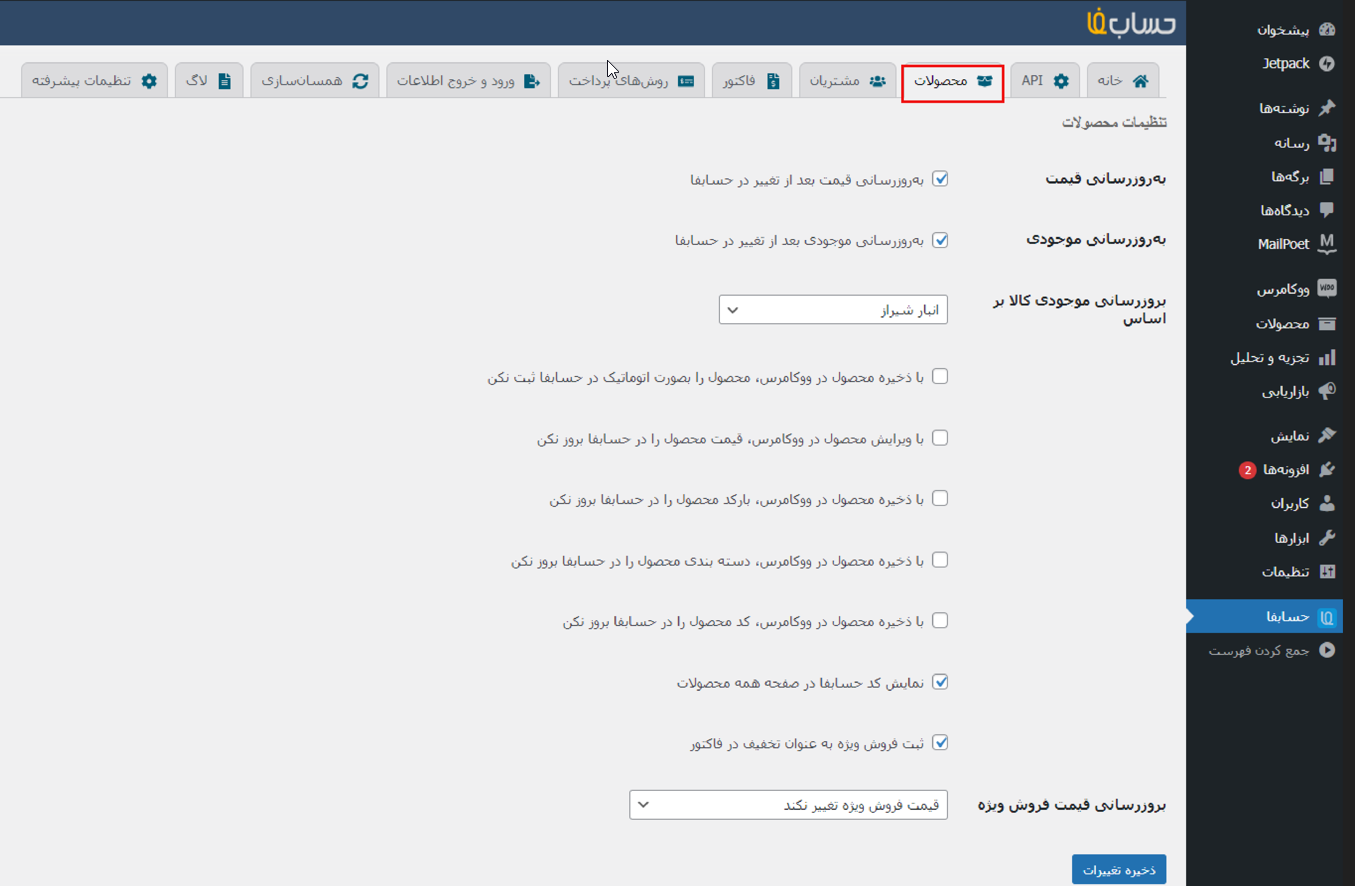Click the invoice icon on فاکتور tab

point(773,81)
